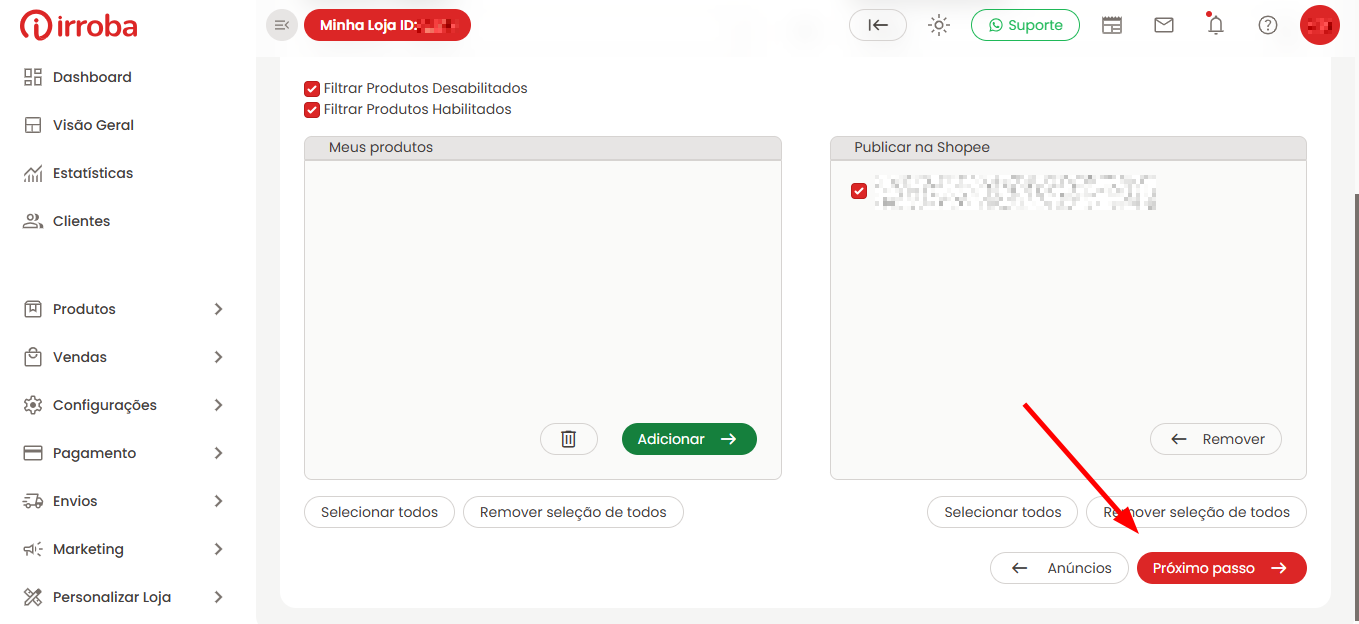The width and height of the screenshot is (1359, 624).
Task: Open the help question mark icon
Action: tap(1268, 25)
